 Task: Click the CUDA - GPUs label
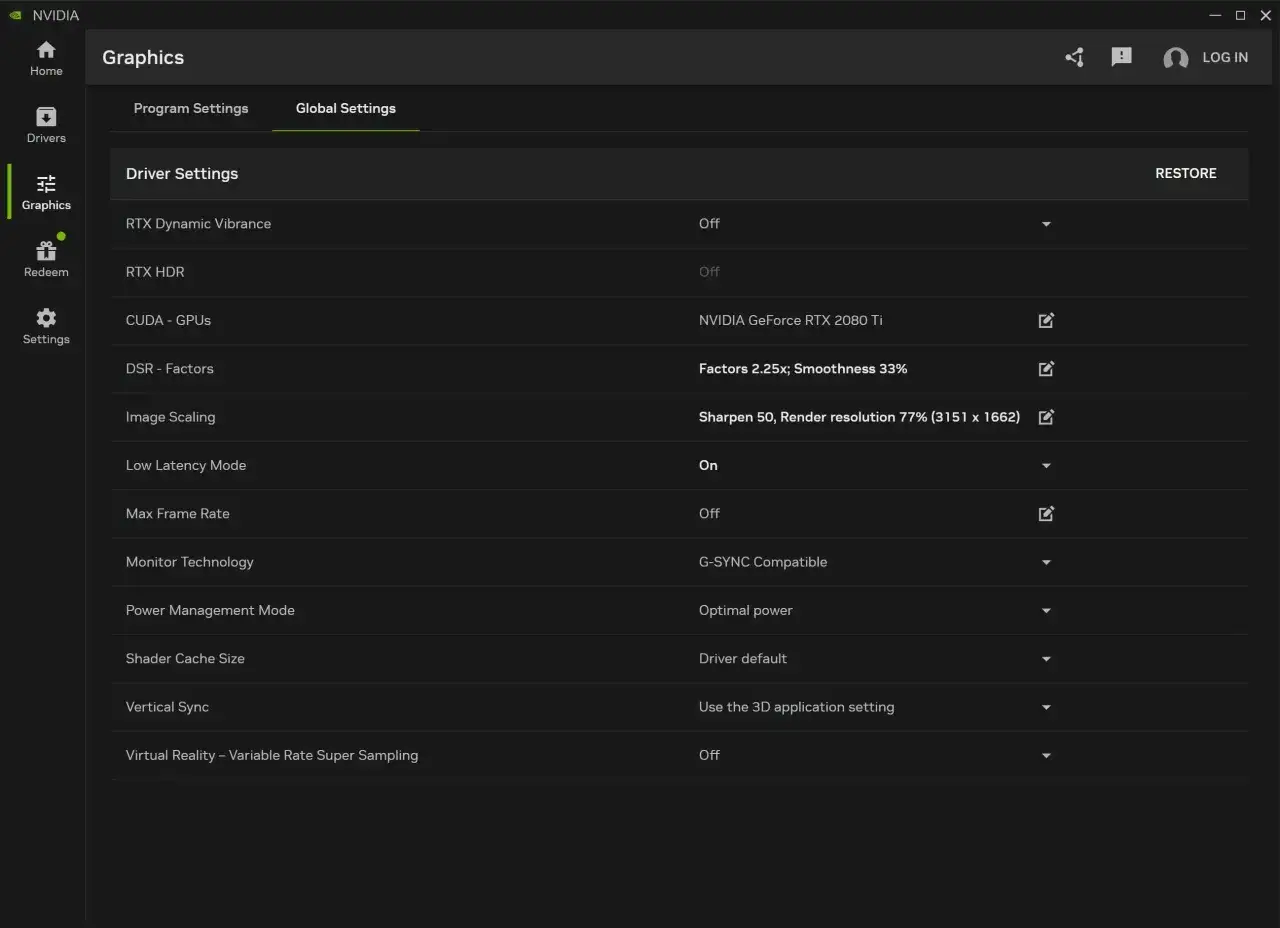click(x=168, y=320)
